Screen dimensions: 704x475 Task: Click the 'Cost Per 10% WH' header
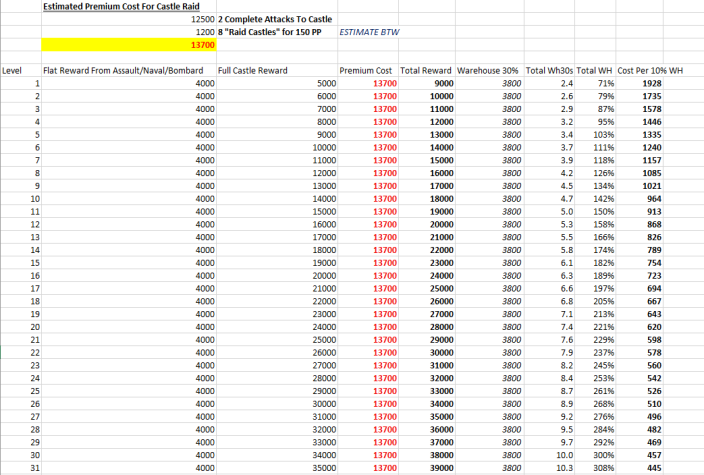[x=650, y=70]
